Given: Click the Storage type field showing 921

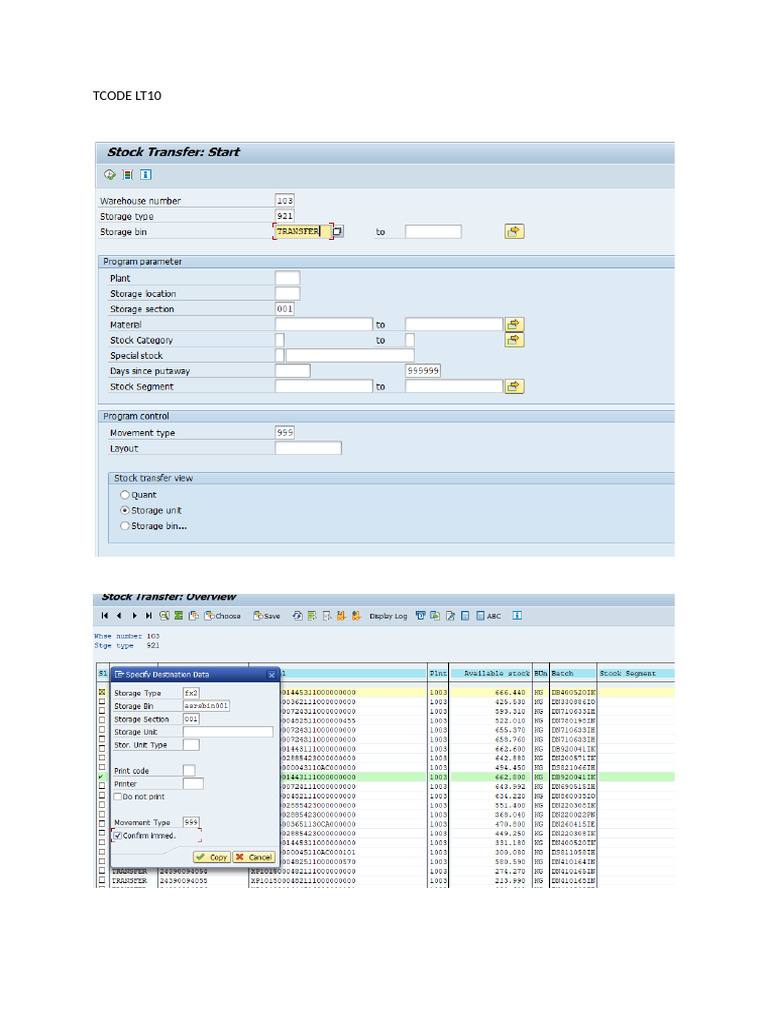Looking at the screenshot, I should click(x=285, y=216).
